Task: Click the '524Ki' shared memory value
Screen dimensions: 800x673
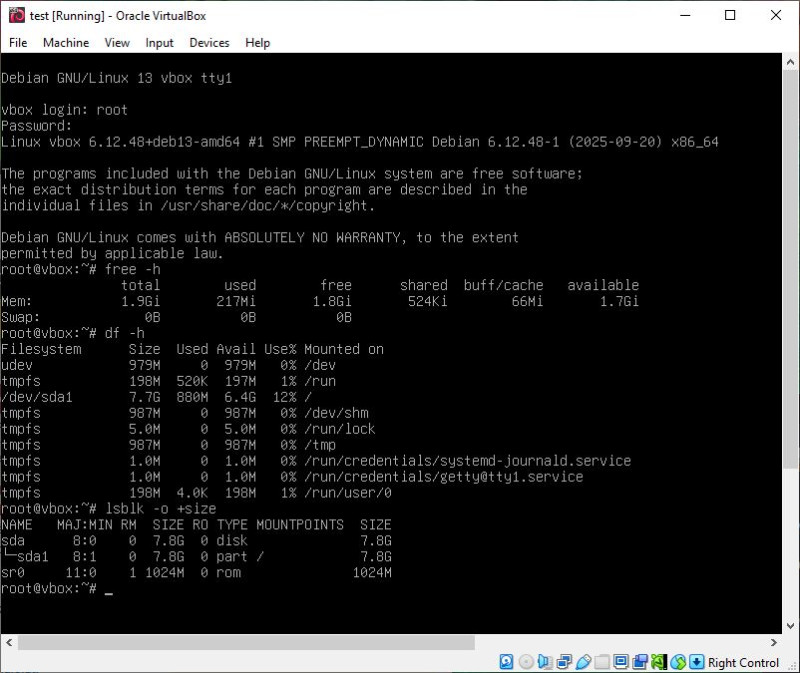Action: 428,301
